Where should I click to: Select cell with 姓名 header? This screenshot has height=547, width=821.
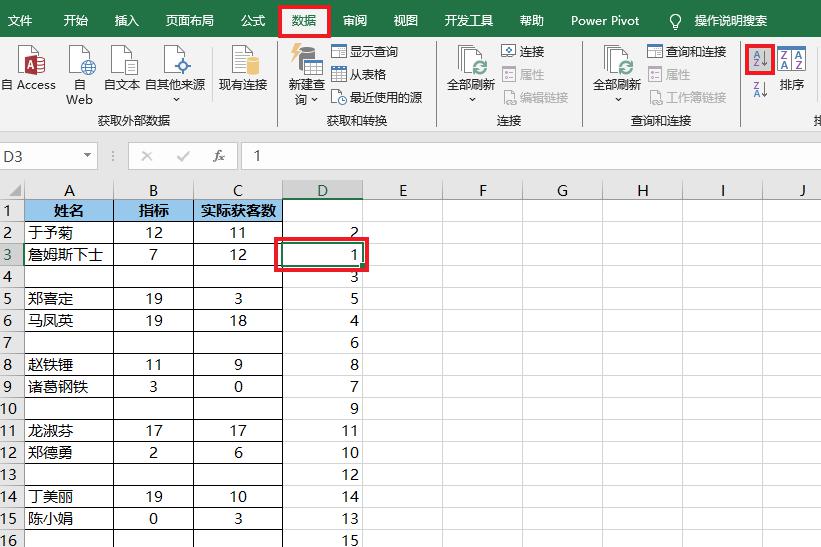[x=69, y=210]
